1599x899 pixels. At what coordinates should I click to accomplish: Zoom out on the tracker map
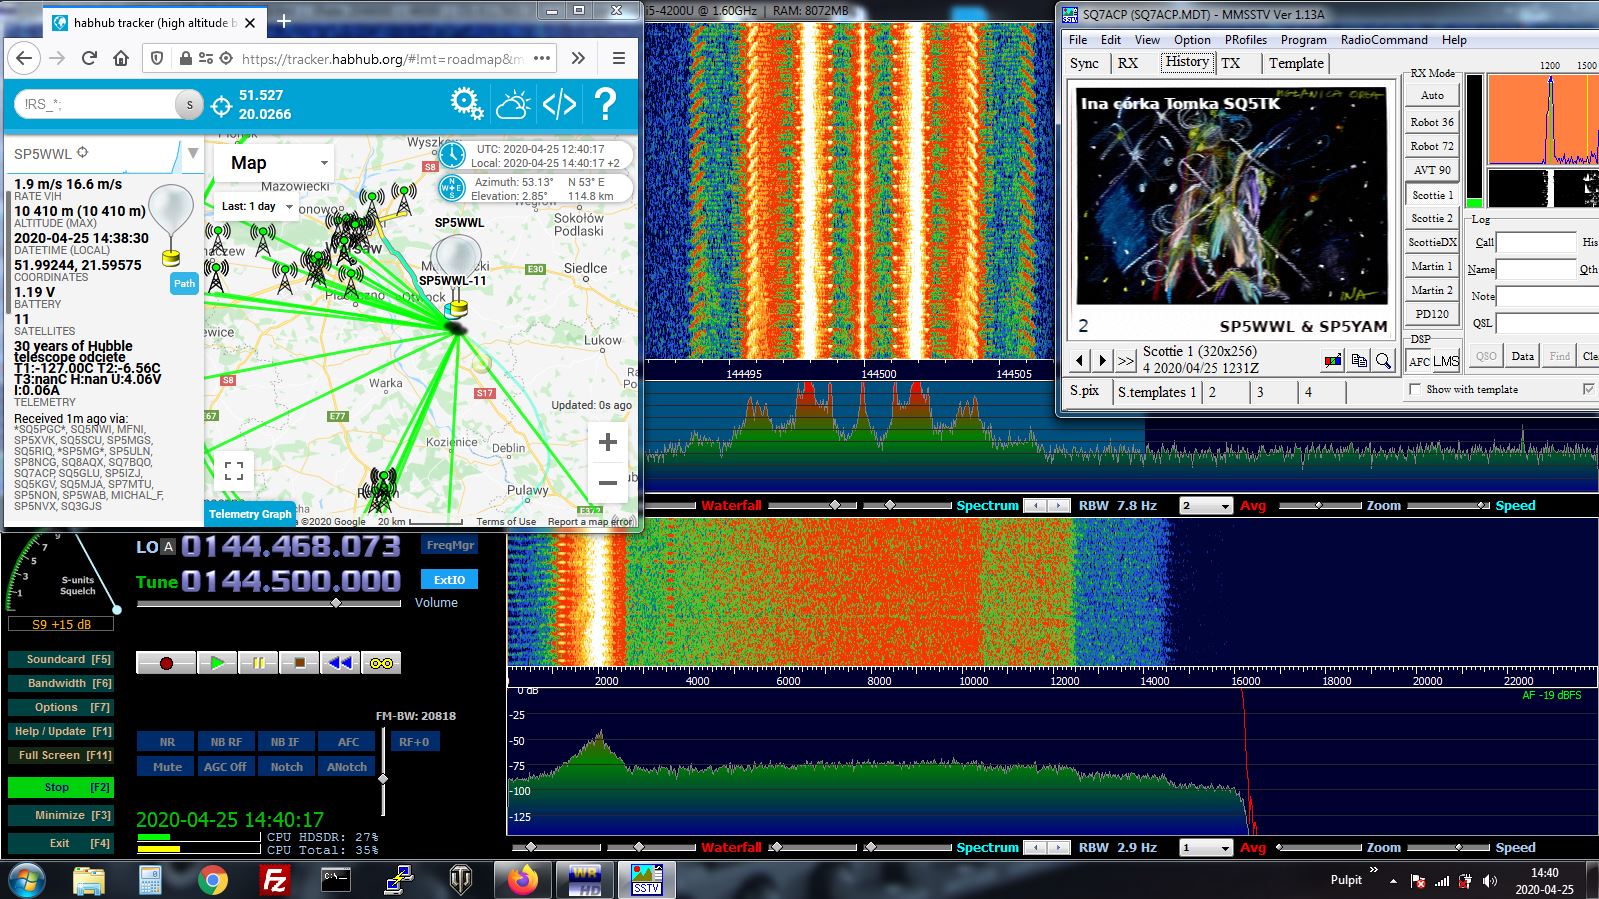point(607,483)
